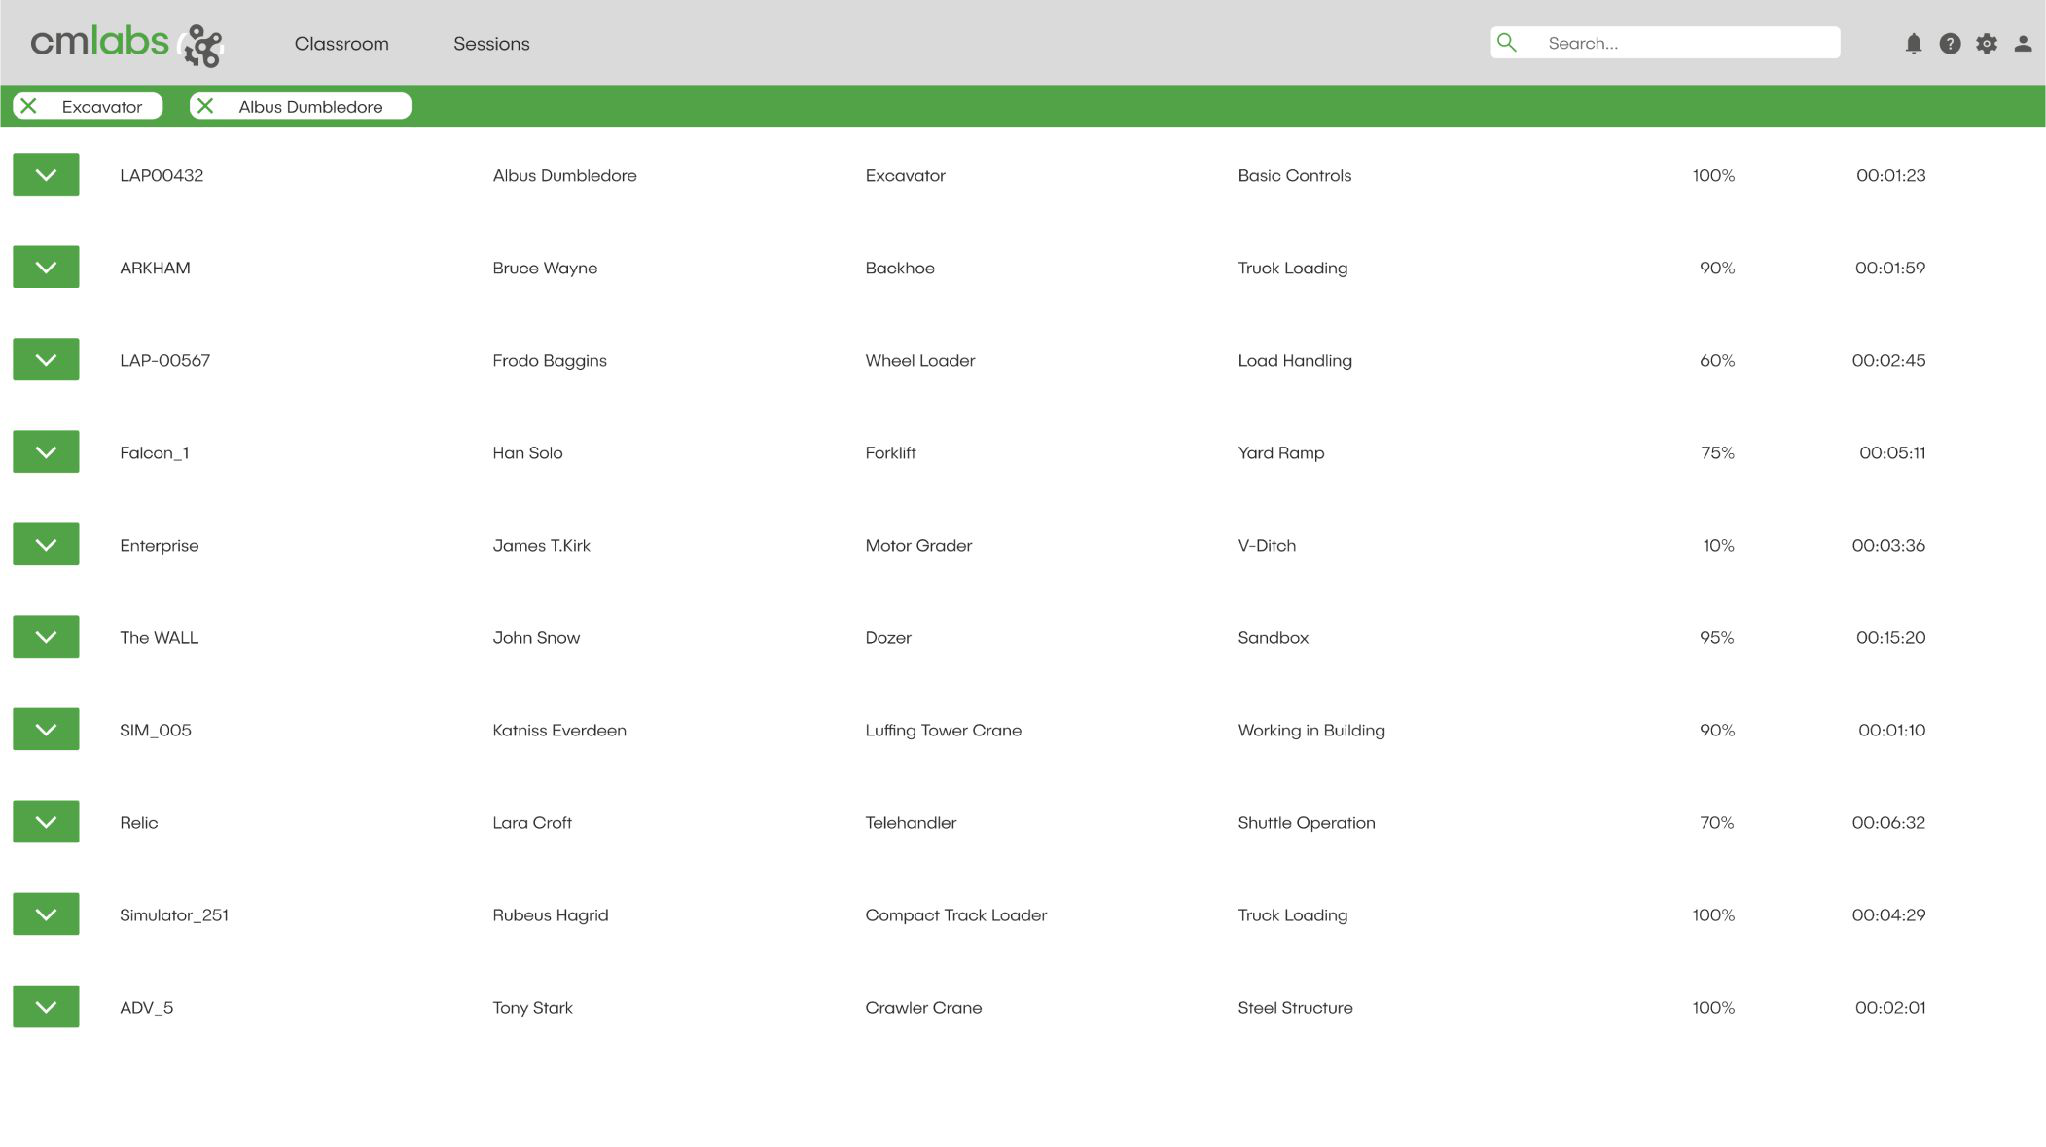
Task: Click the 00:06:32 duration
Action: [1888, 822]
